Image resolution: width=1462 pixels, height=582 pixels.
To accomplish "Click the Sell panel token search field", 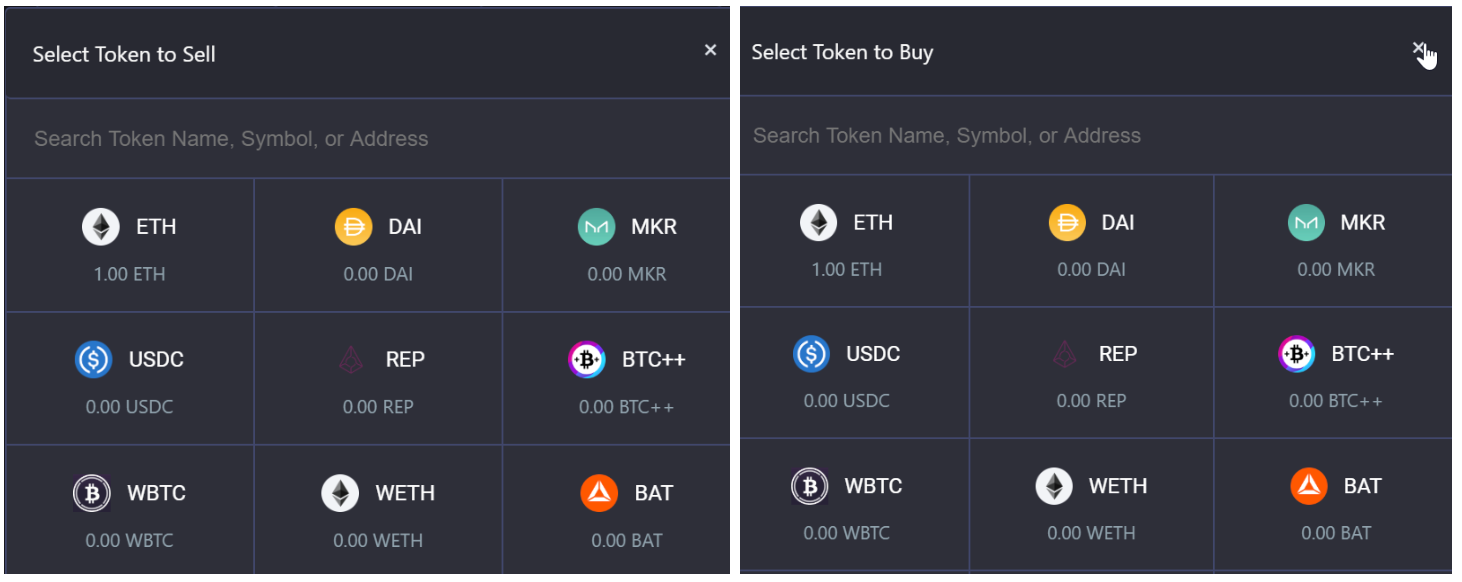I will tap(367, 139).
